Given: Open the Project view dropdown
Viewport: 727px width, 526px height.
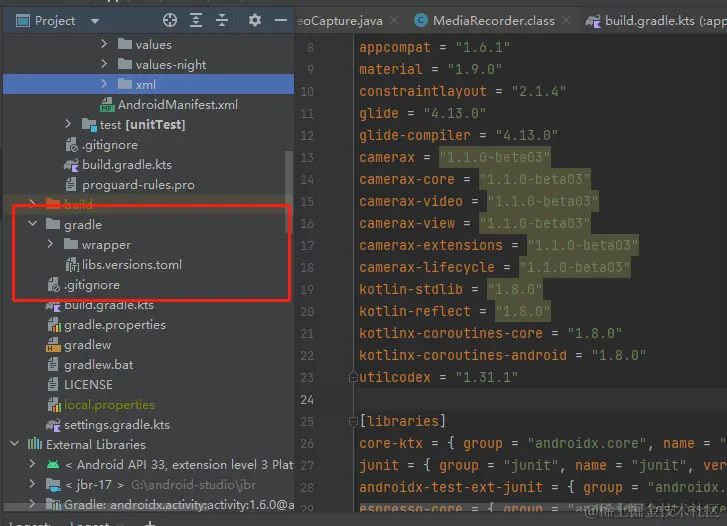Looking at the screenshot, I should 95,21.
